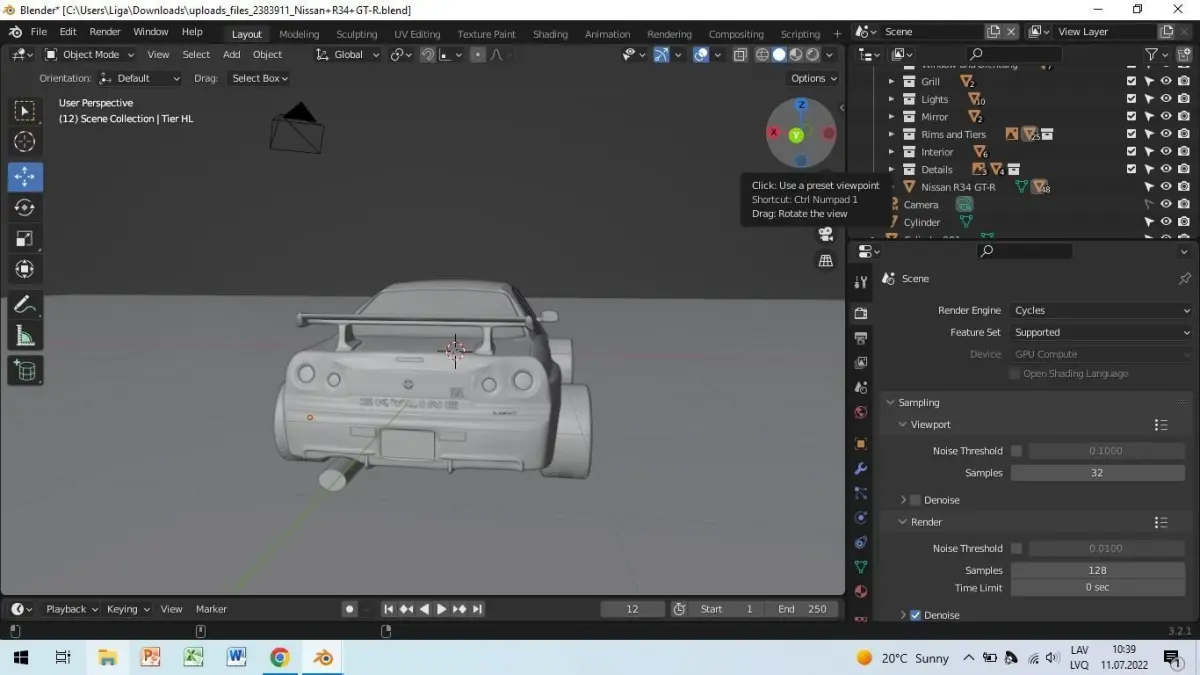
Task: Open the World properties tab
Action: [x=860, y=412]
